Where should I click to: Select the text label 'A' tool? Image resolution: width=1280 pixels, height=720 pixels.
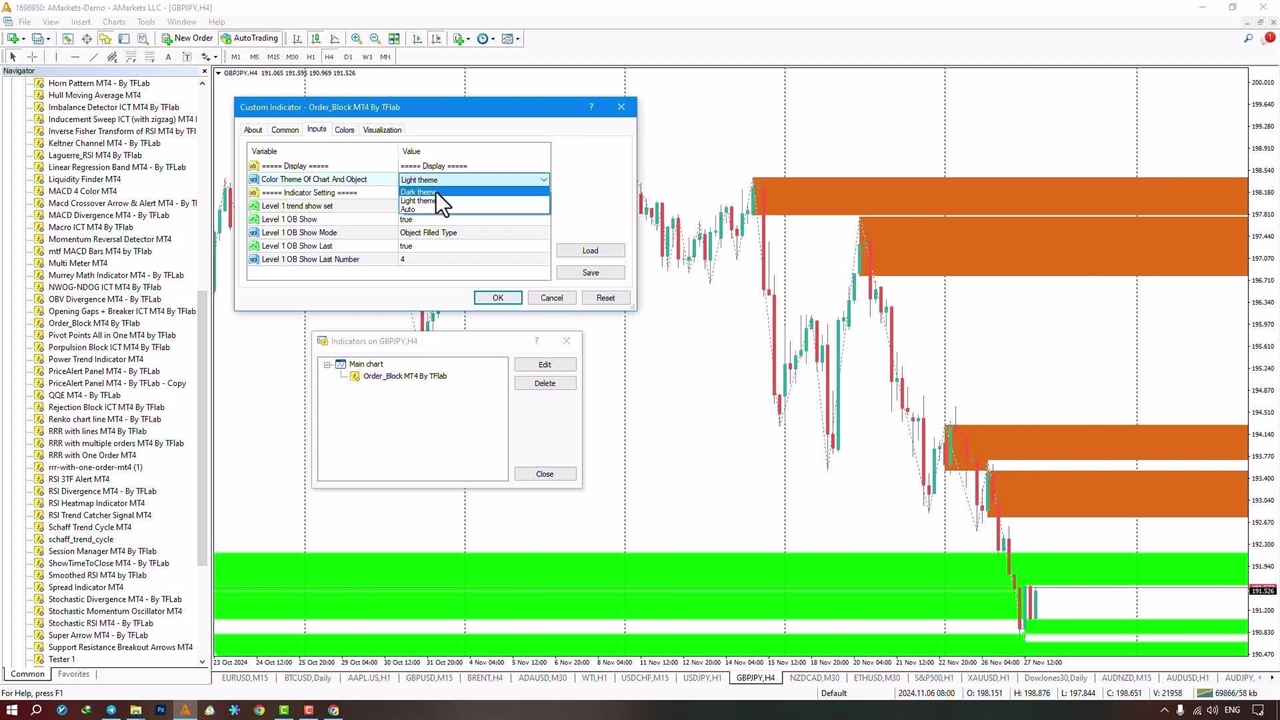pyautogui.click(x=168, y=57)
